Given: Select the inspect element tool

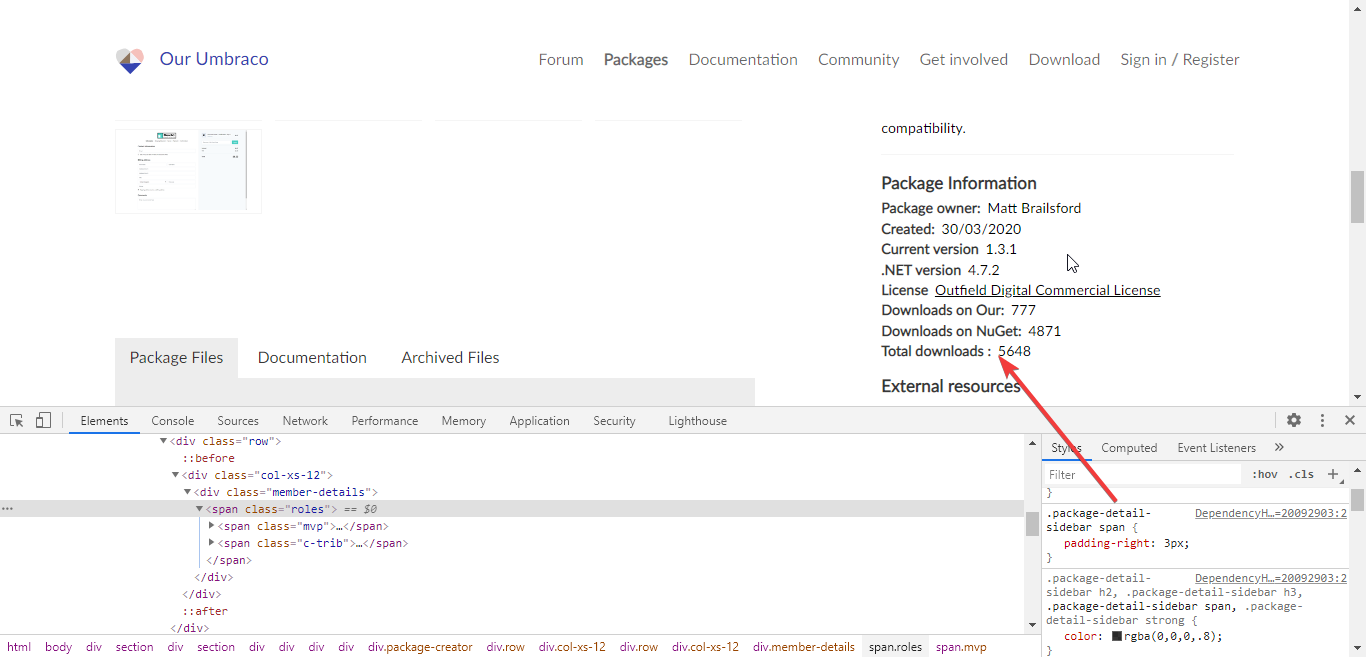Looking at the screenshot, I should [15, 420].
